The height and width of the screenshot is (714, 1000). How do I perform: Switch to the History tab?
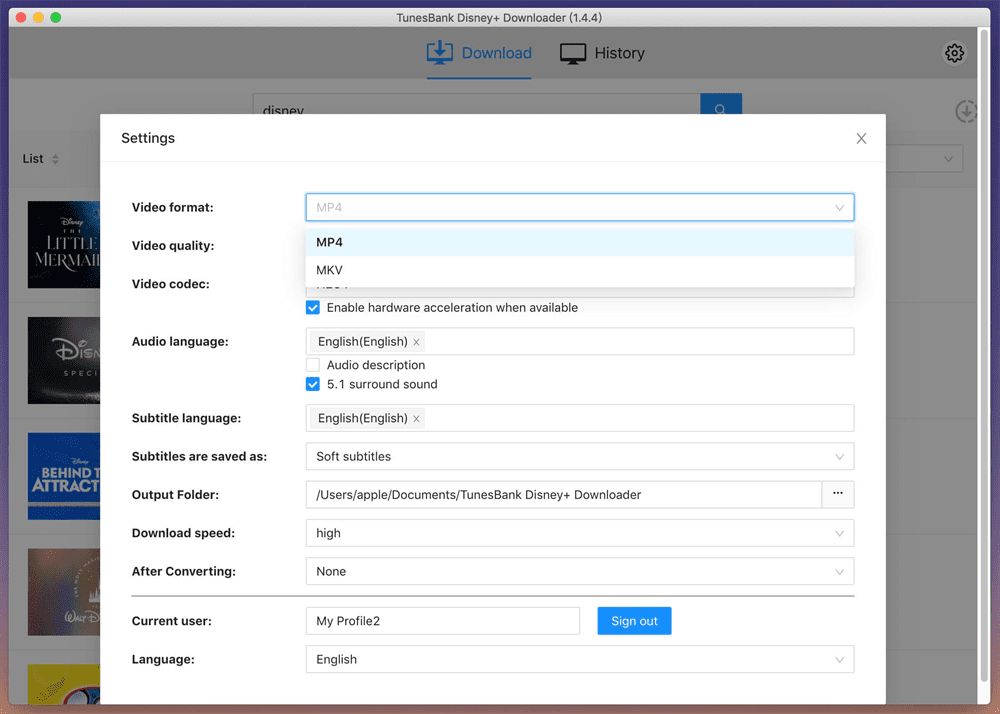click(602, 54)
